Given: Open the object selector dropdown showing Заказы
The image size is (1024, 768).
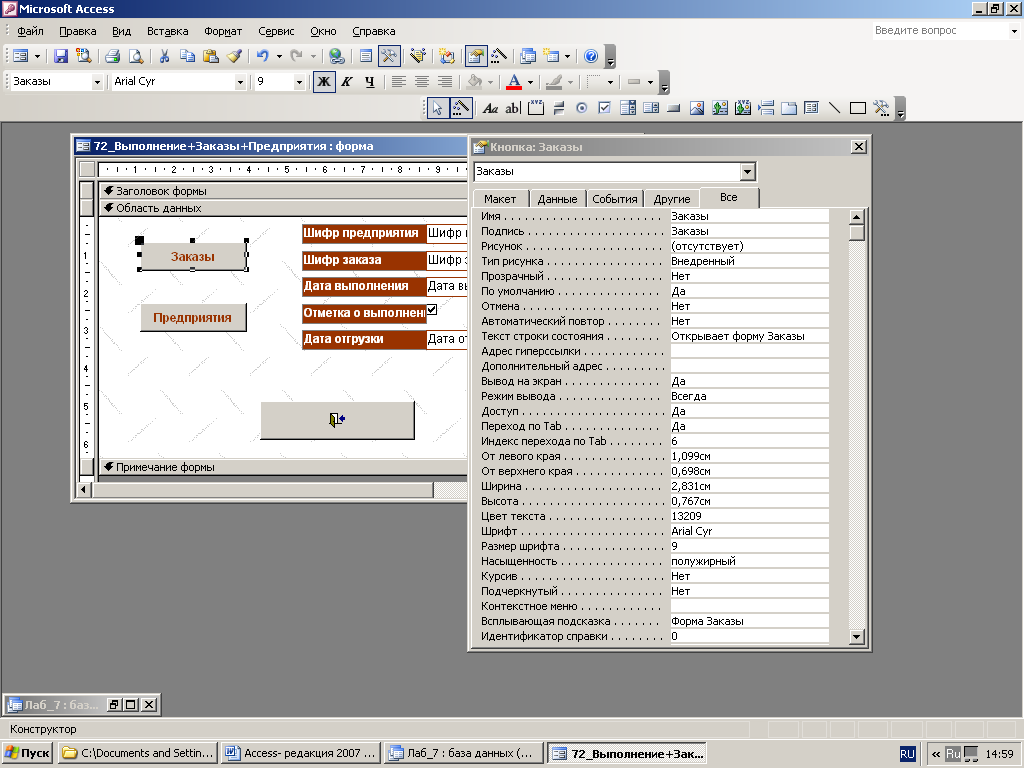Looking at the screenshot, I should [97, 82].
